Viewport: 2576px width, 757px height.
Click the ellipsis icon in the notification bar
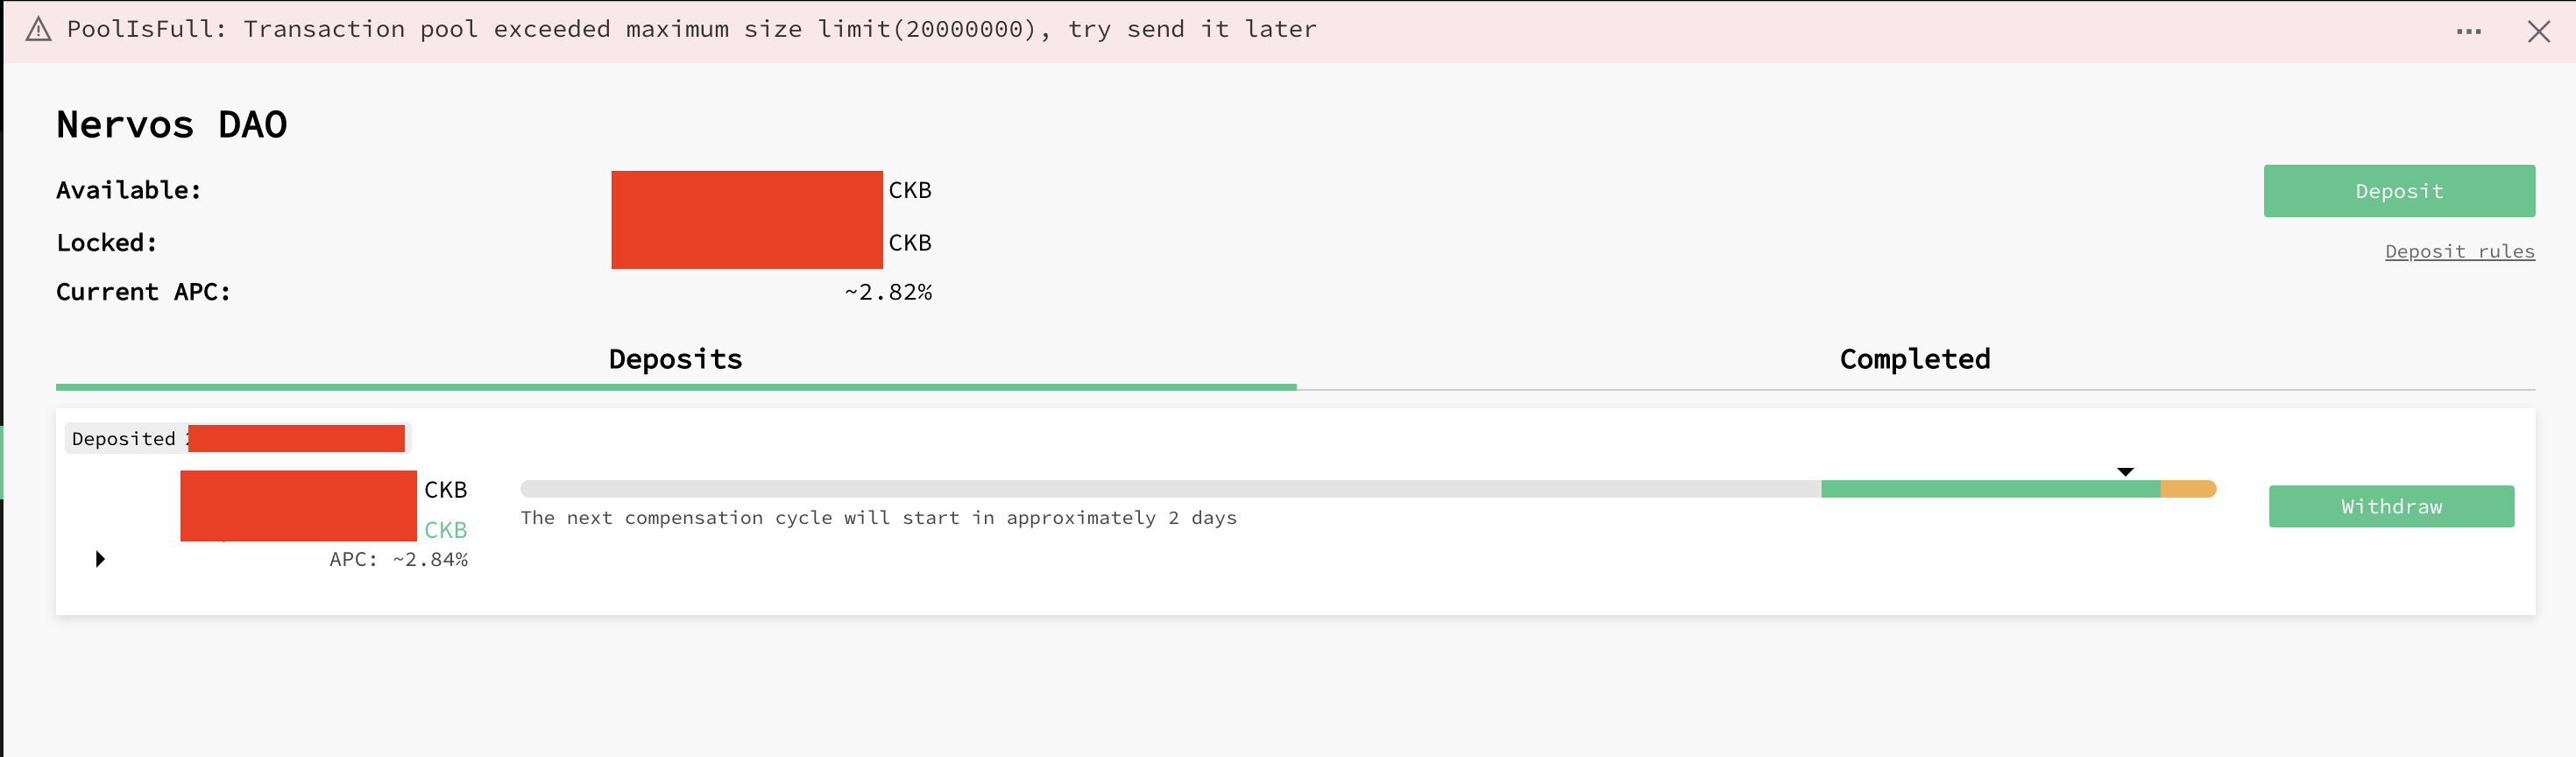click(x=2468, y=31)
